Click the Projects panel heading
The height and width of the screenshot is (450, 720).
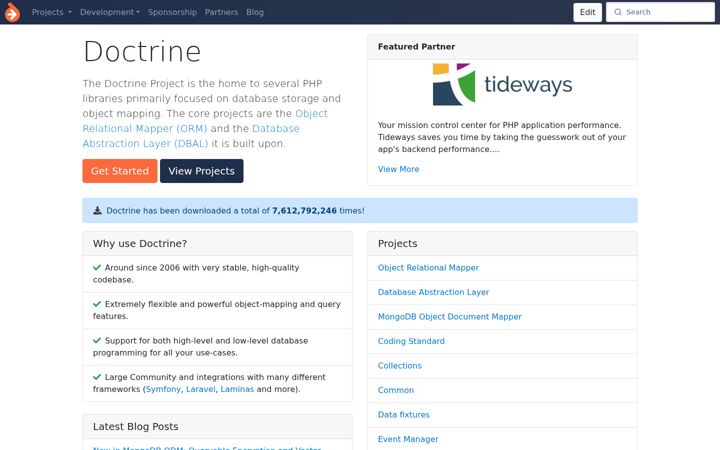(x=398, y=243)
